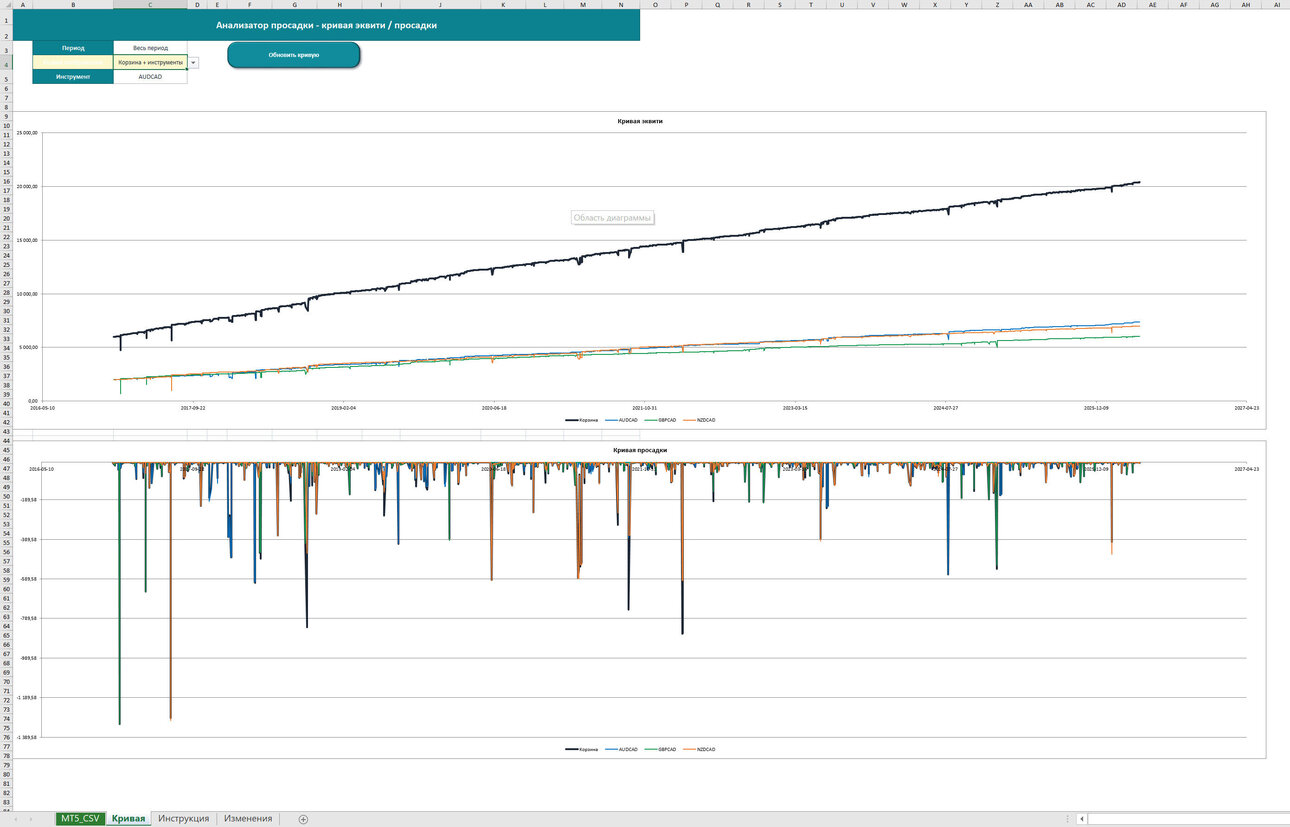Click the '20 000,00' axis label
Viewport: 1290px width, 827px height.
click(x=27, y=186)
